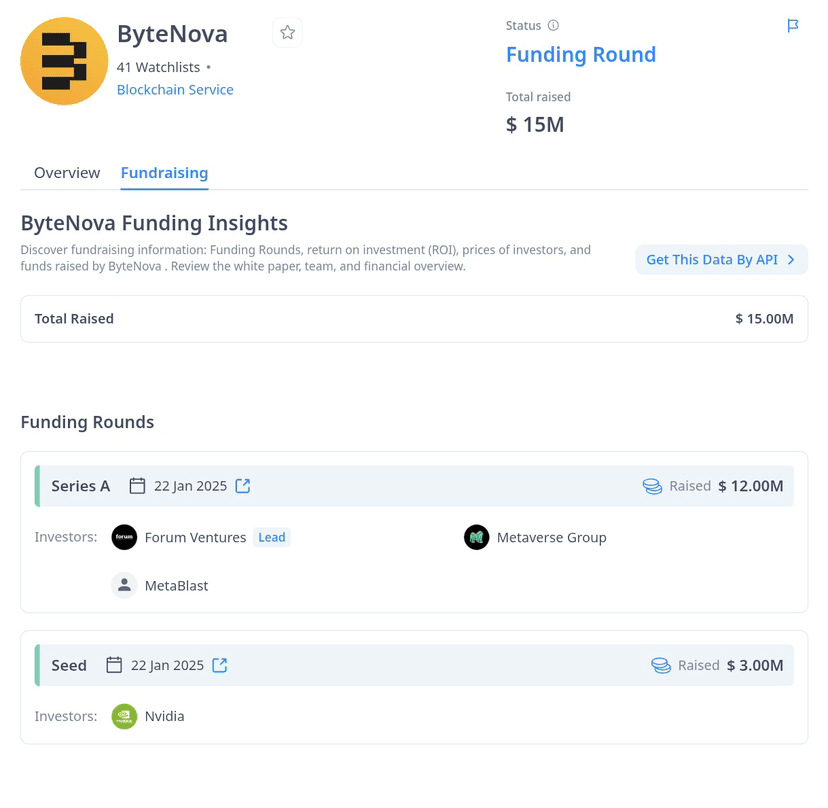Click the $ 12.00M raised amount

(x=750, y=486)
